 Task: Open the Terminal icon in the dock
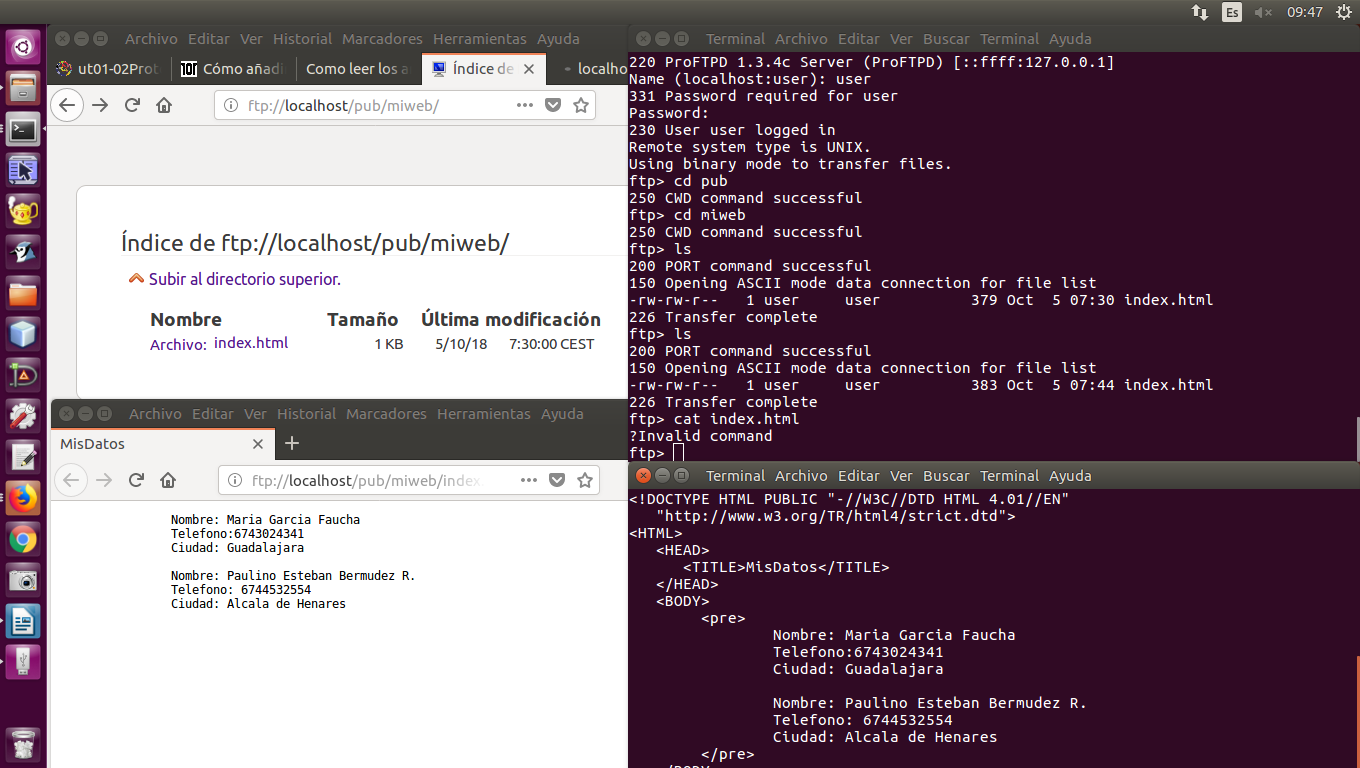coord(23,129)
